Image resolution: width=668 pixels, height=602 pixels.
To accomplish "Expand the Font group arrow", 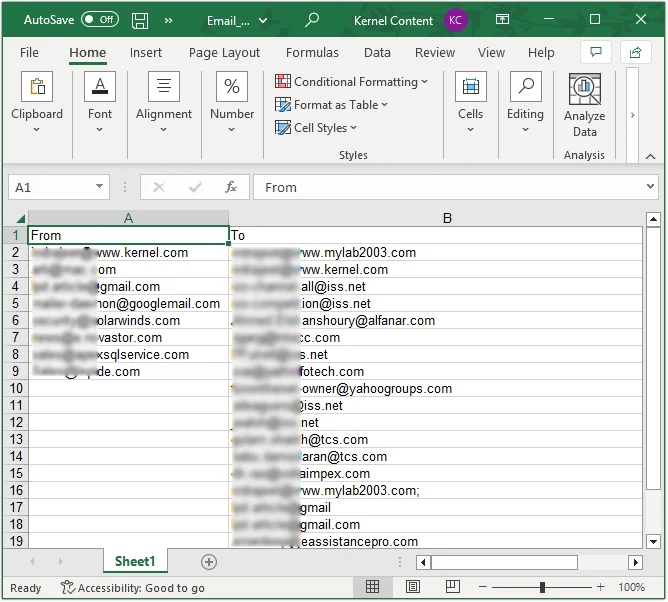I will pyautogui.click(x=100, y=129).
